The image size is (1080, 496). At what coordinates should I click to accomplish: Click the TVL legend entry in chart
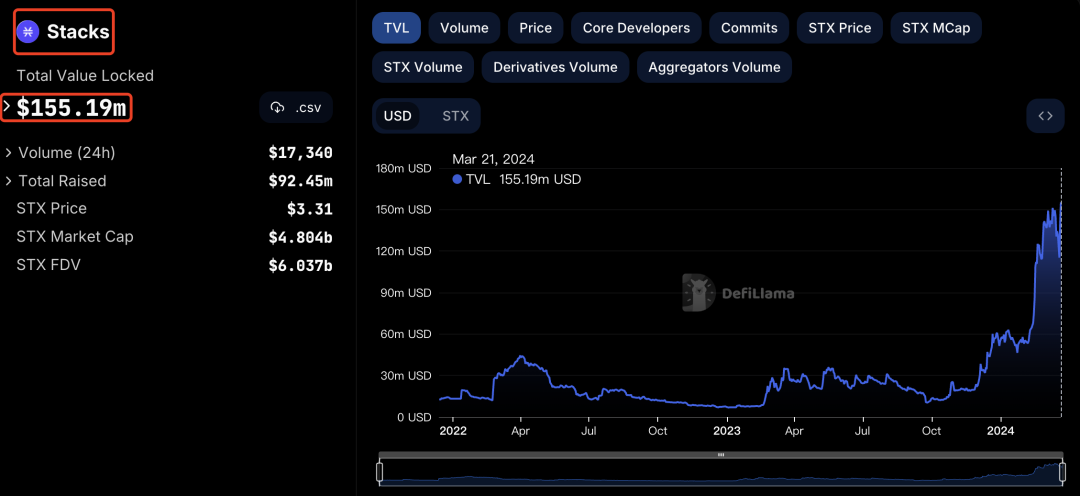(517, 180)
